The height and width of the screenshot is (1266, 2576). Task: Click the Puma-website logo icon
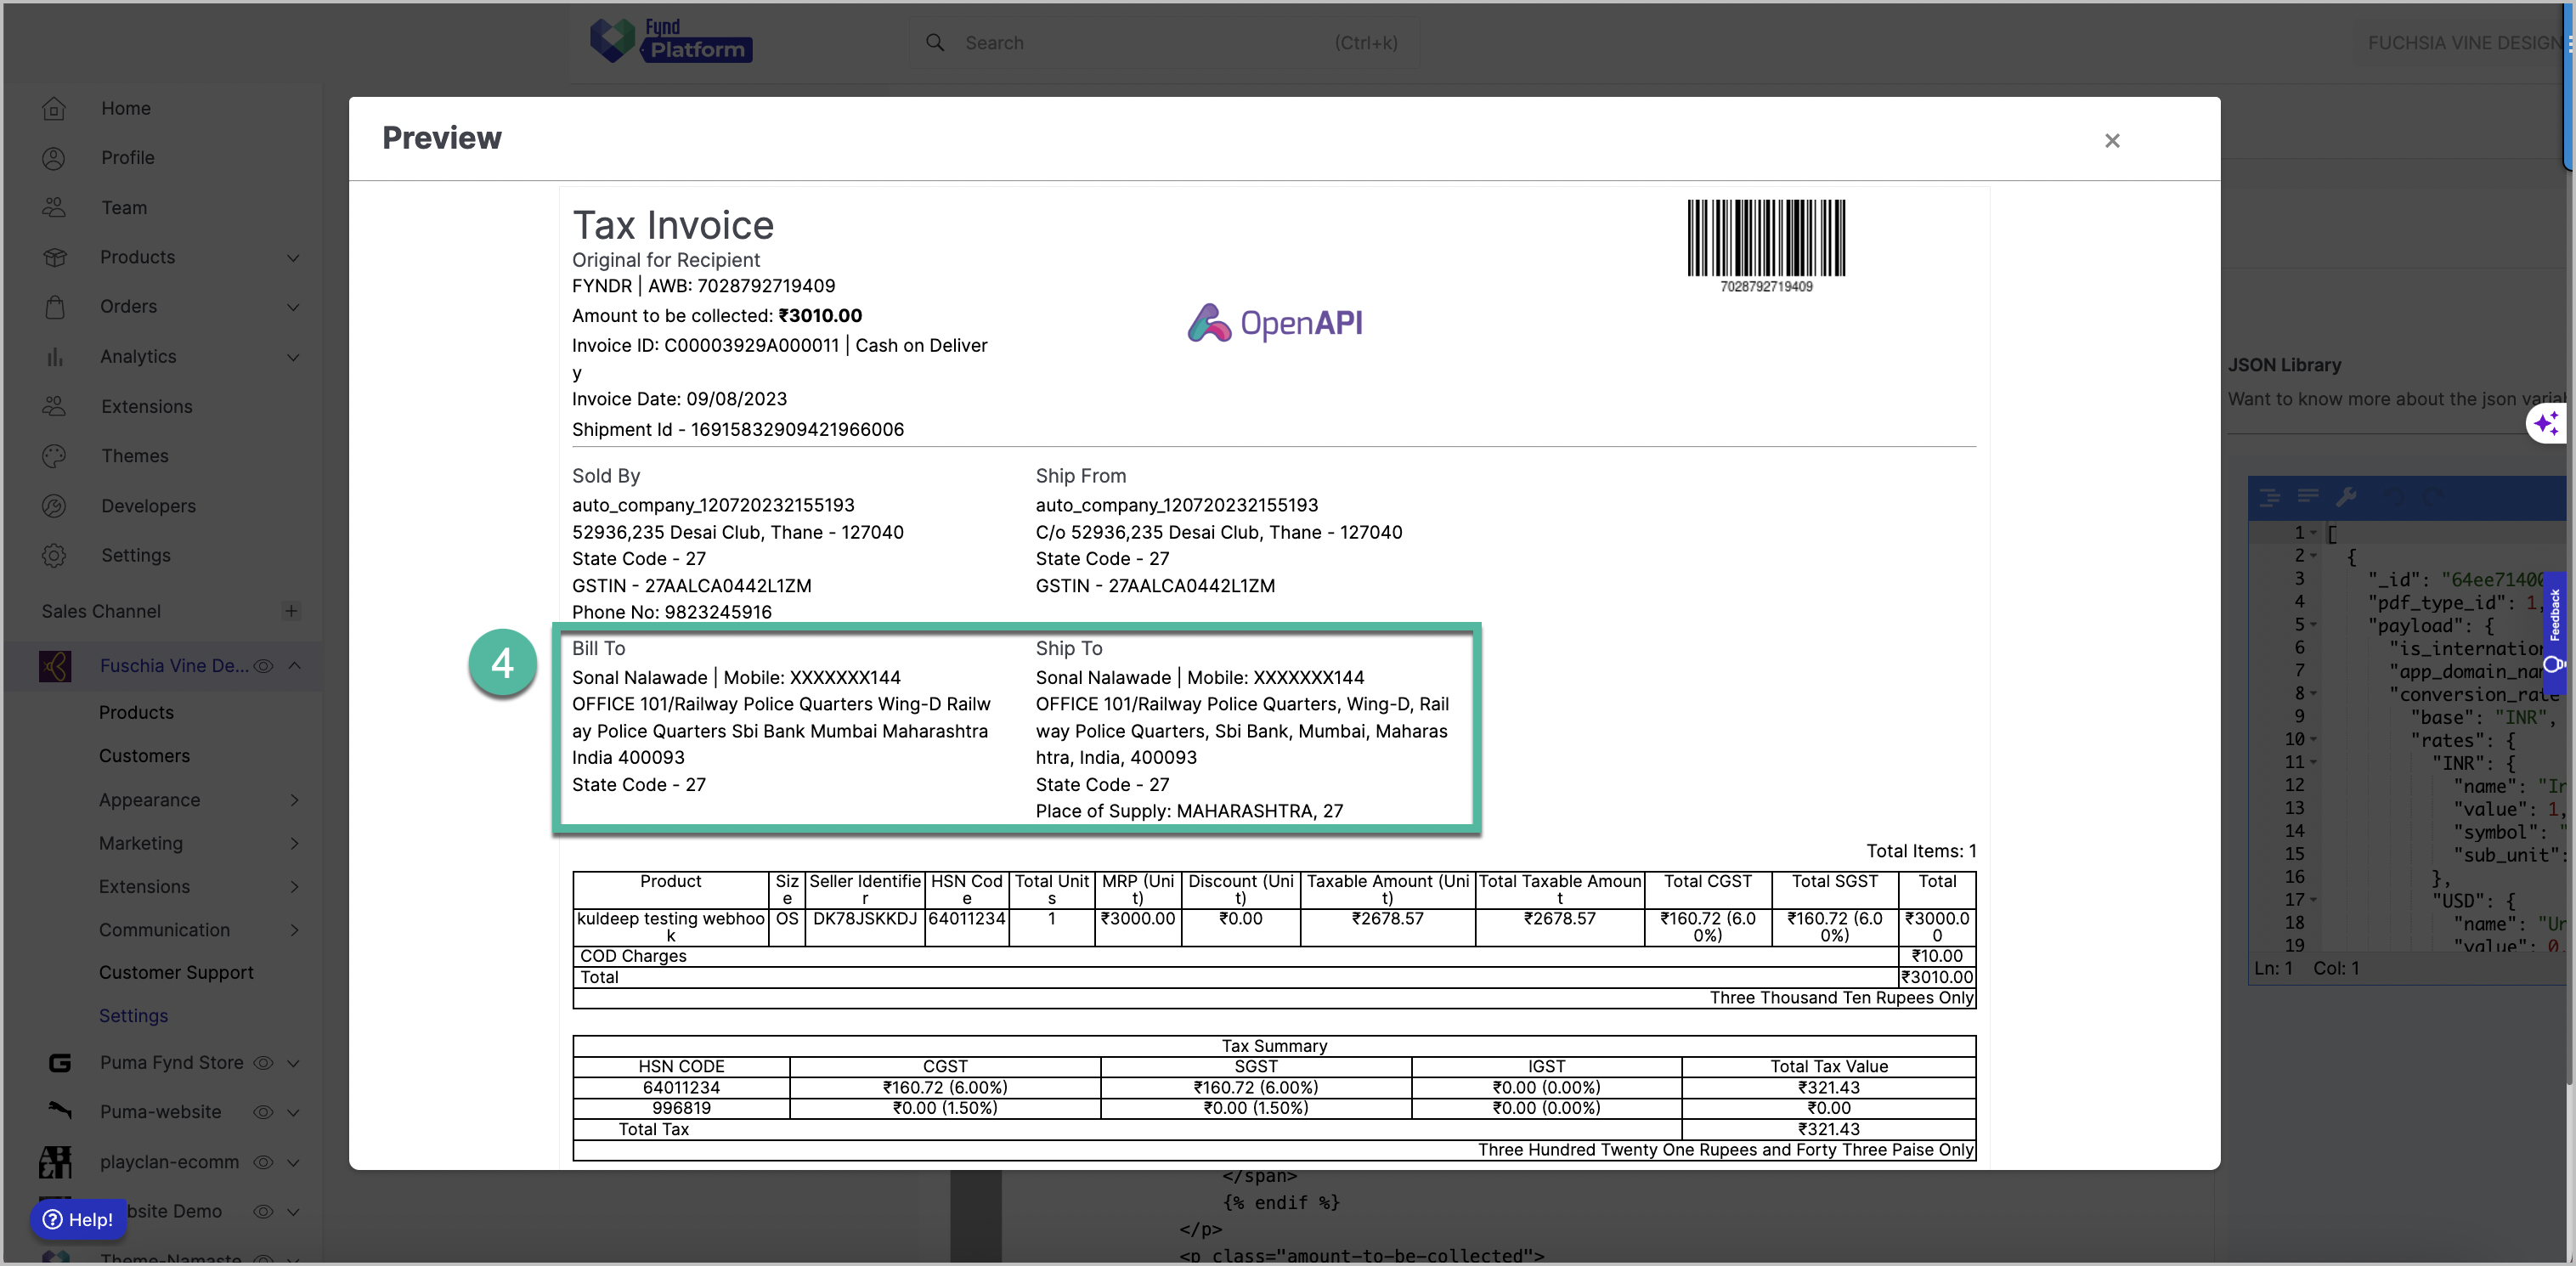click(x=60, y=1111)
